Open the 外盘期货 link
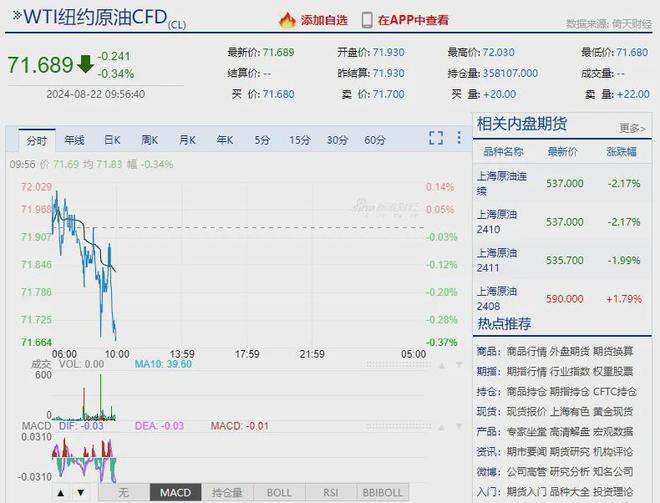The width and height of the screenshot is (660, 503). point(570,351)
